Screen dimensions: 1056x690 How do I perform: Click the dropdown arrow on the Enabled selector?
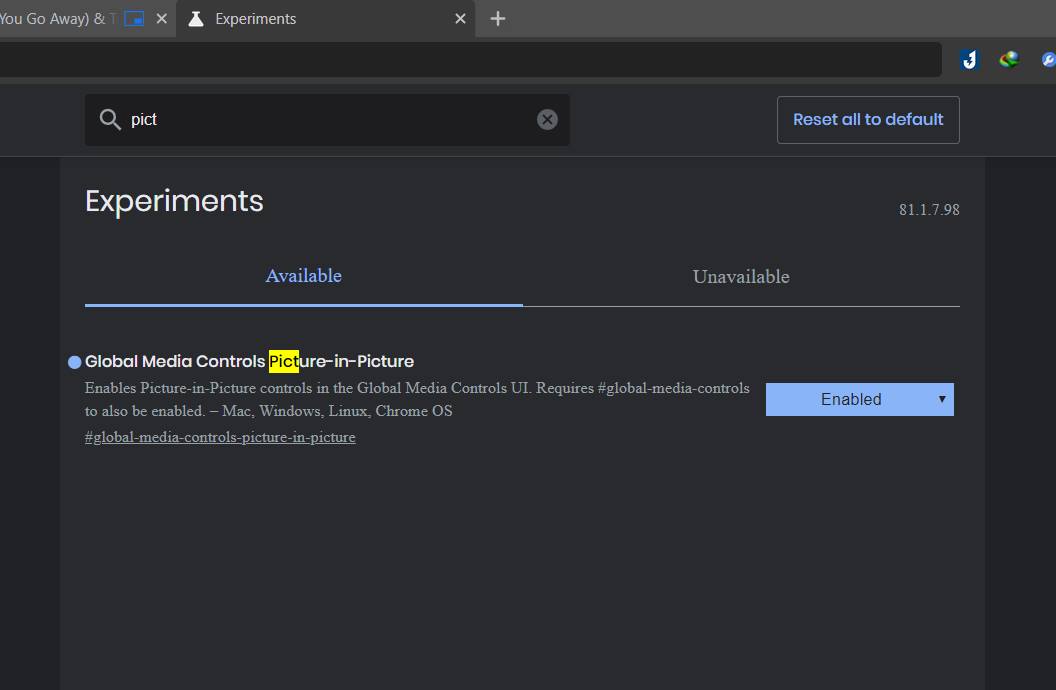point(942,399)
